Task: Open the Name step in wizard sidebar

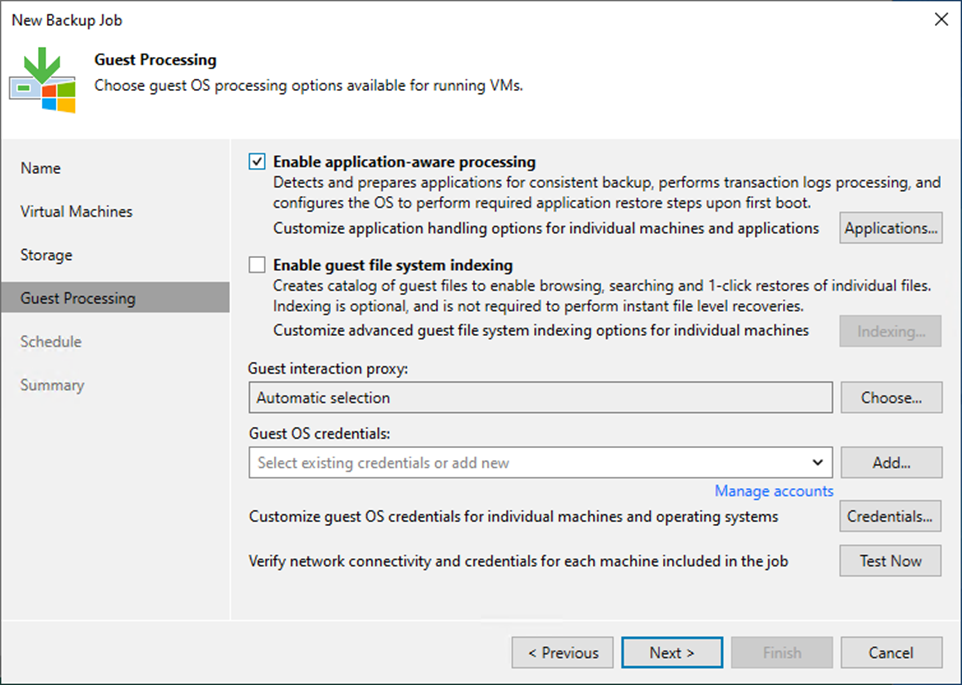Action: tap(41, 168)
